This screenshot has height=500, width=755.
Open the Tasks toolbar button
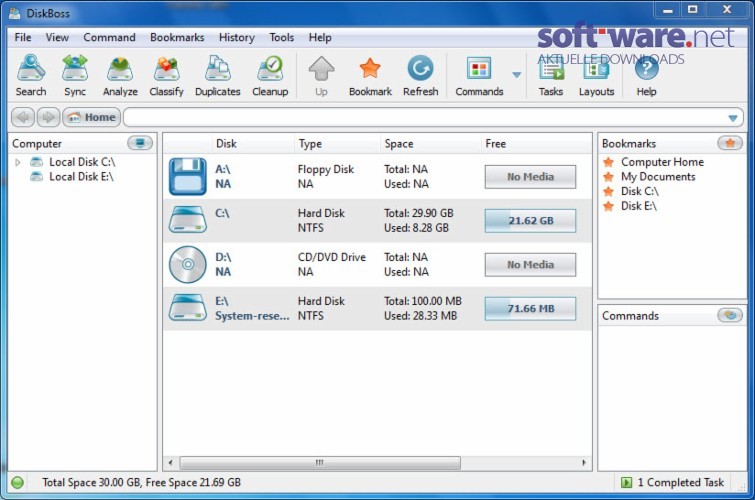551,76
